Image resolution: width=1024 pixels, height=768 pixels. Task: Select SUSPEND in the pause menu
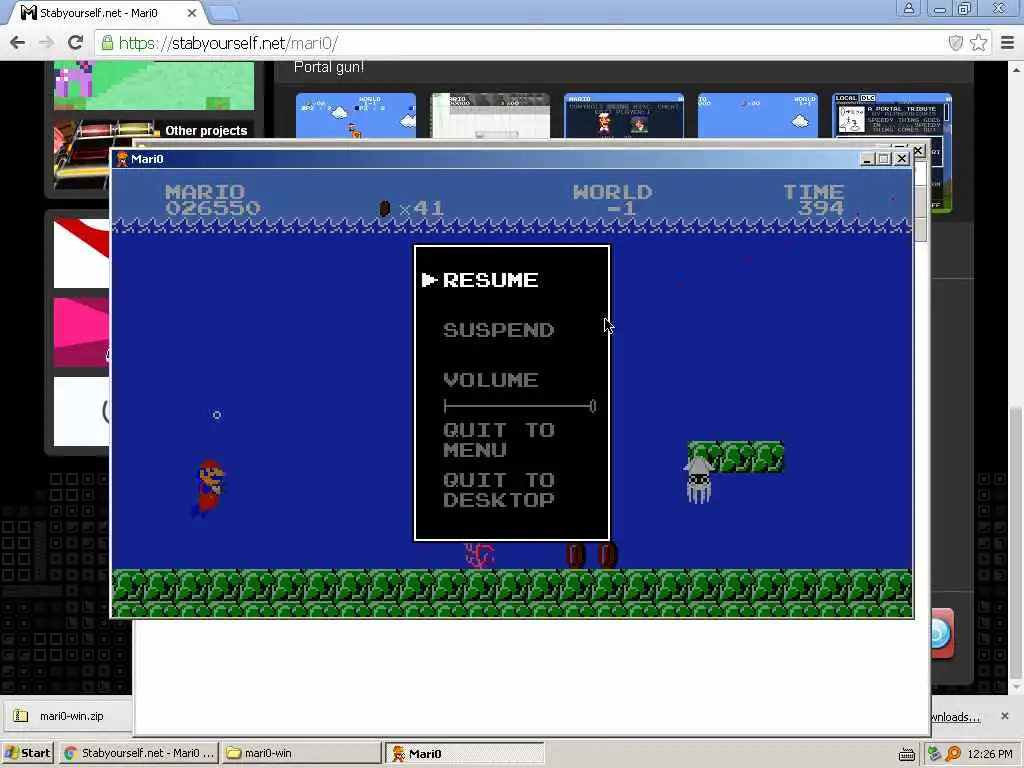(498, 330)
